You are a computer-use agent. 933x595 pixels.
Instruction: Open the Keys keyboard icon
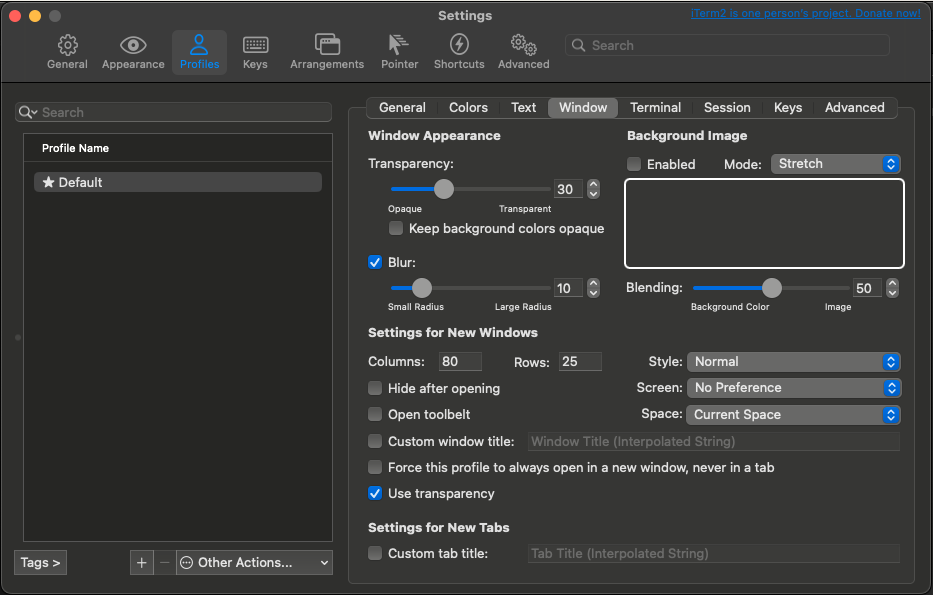pos(255,45)
